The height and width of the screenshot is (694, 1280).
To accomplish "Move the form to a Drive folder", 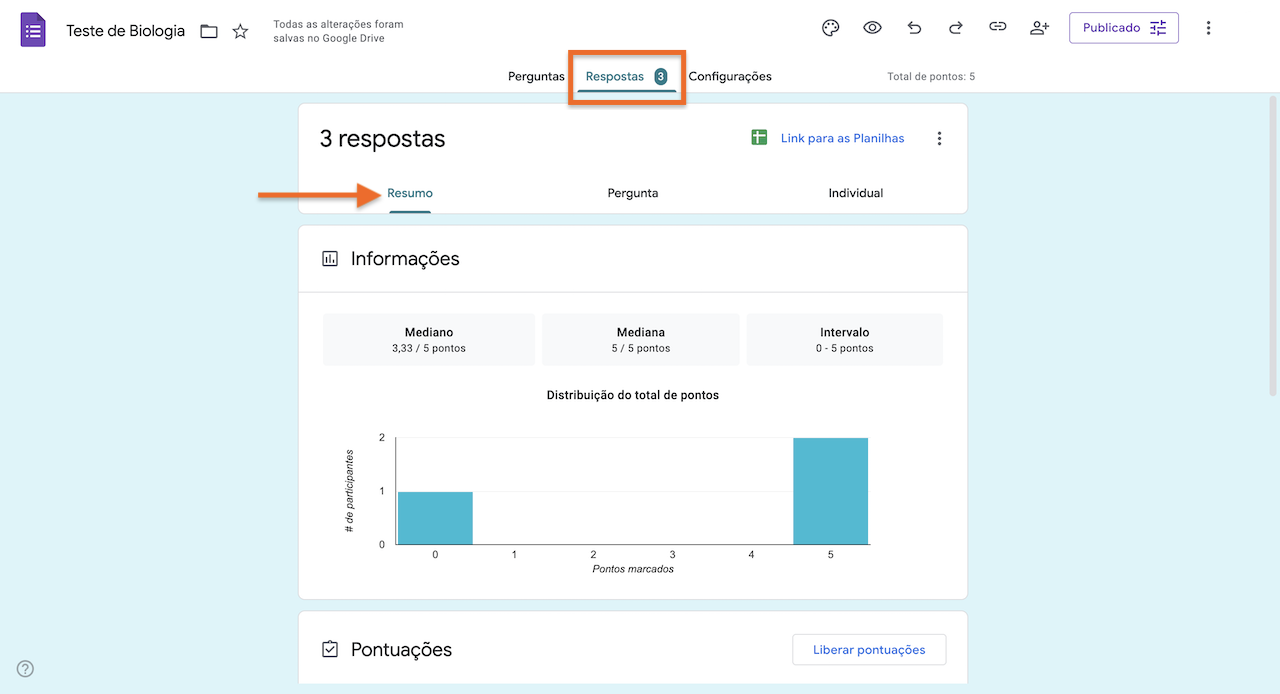I will tap(208, 31).
